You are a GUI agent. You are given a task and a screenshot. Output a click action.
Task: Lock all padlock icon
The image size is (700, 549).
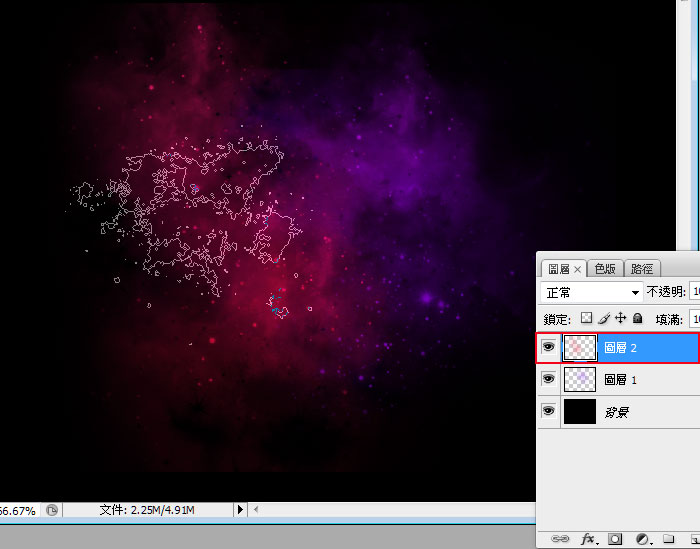pos(638,318)
